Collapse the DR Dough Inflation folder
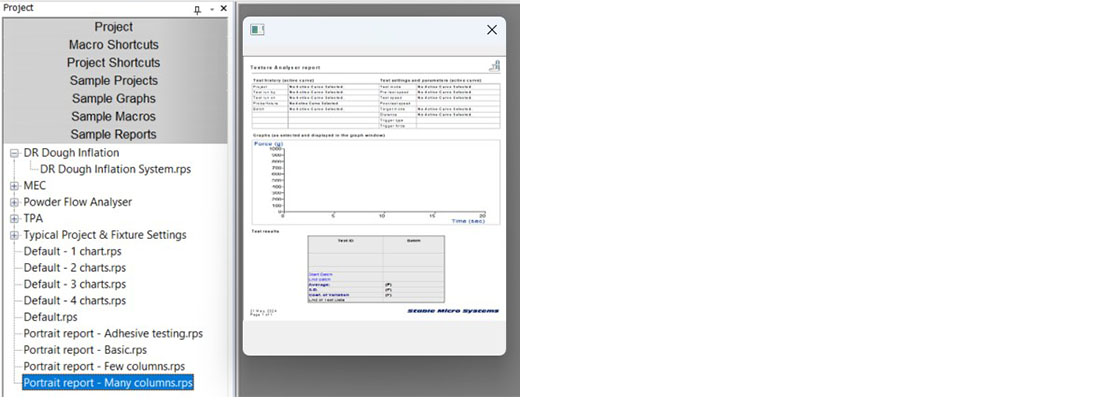 14,153
